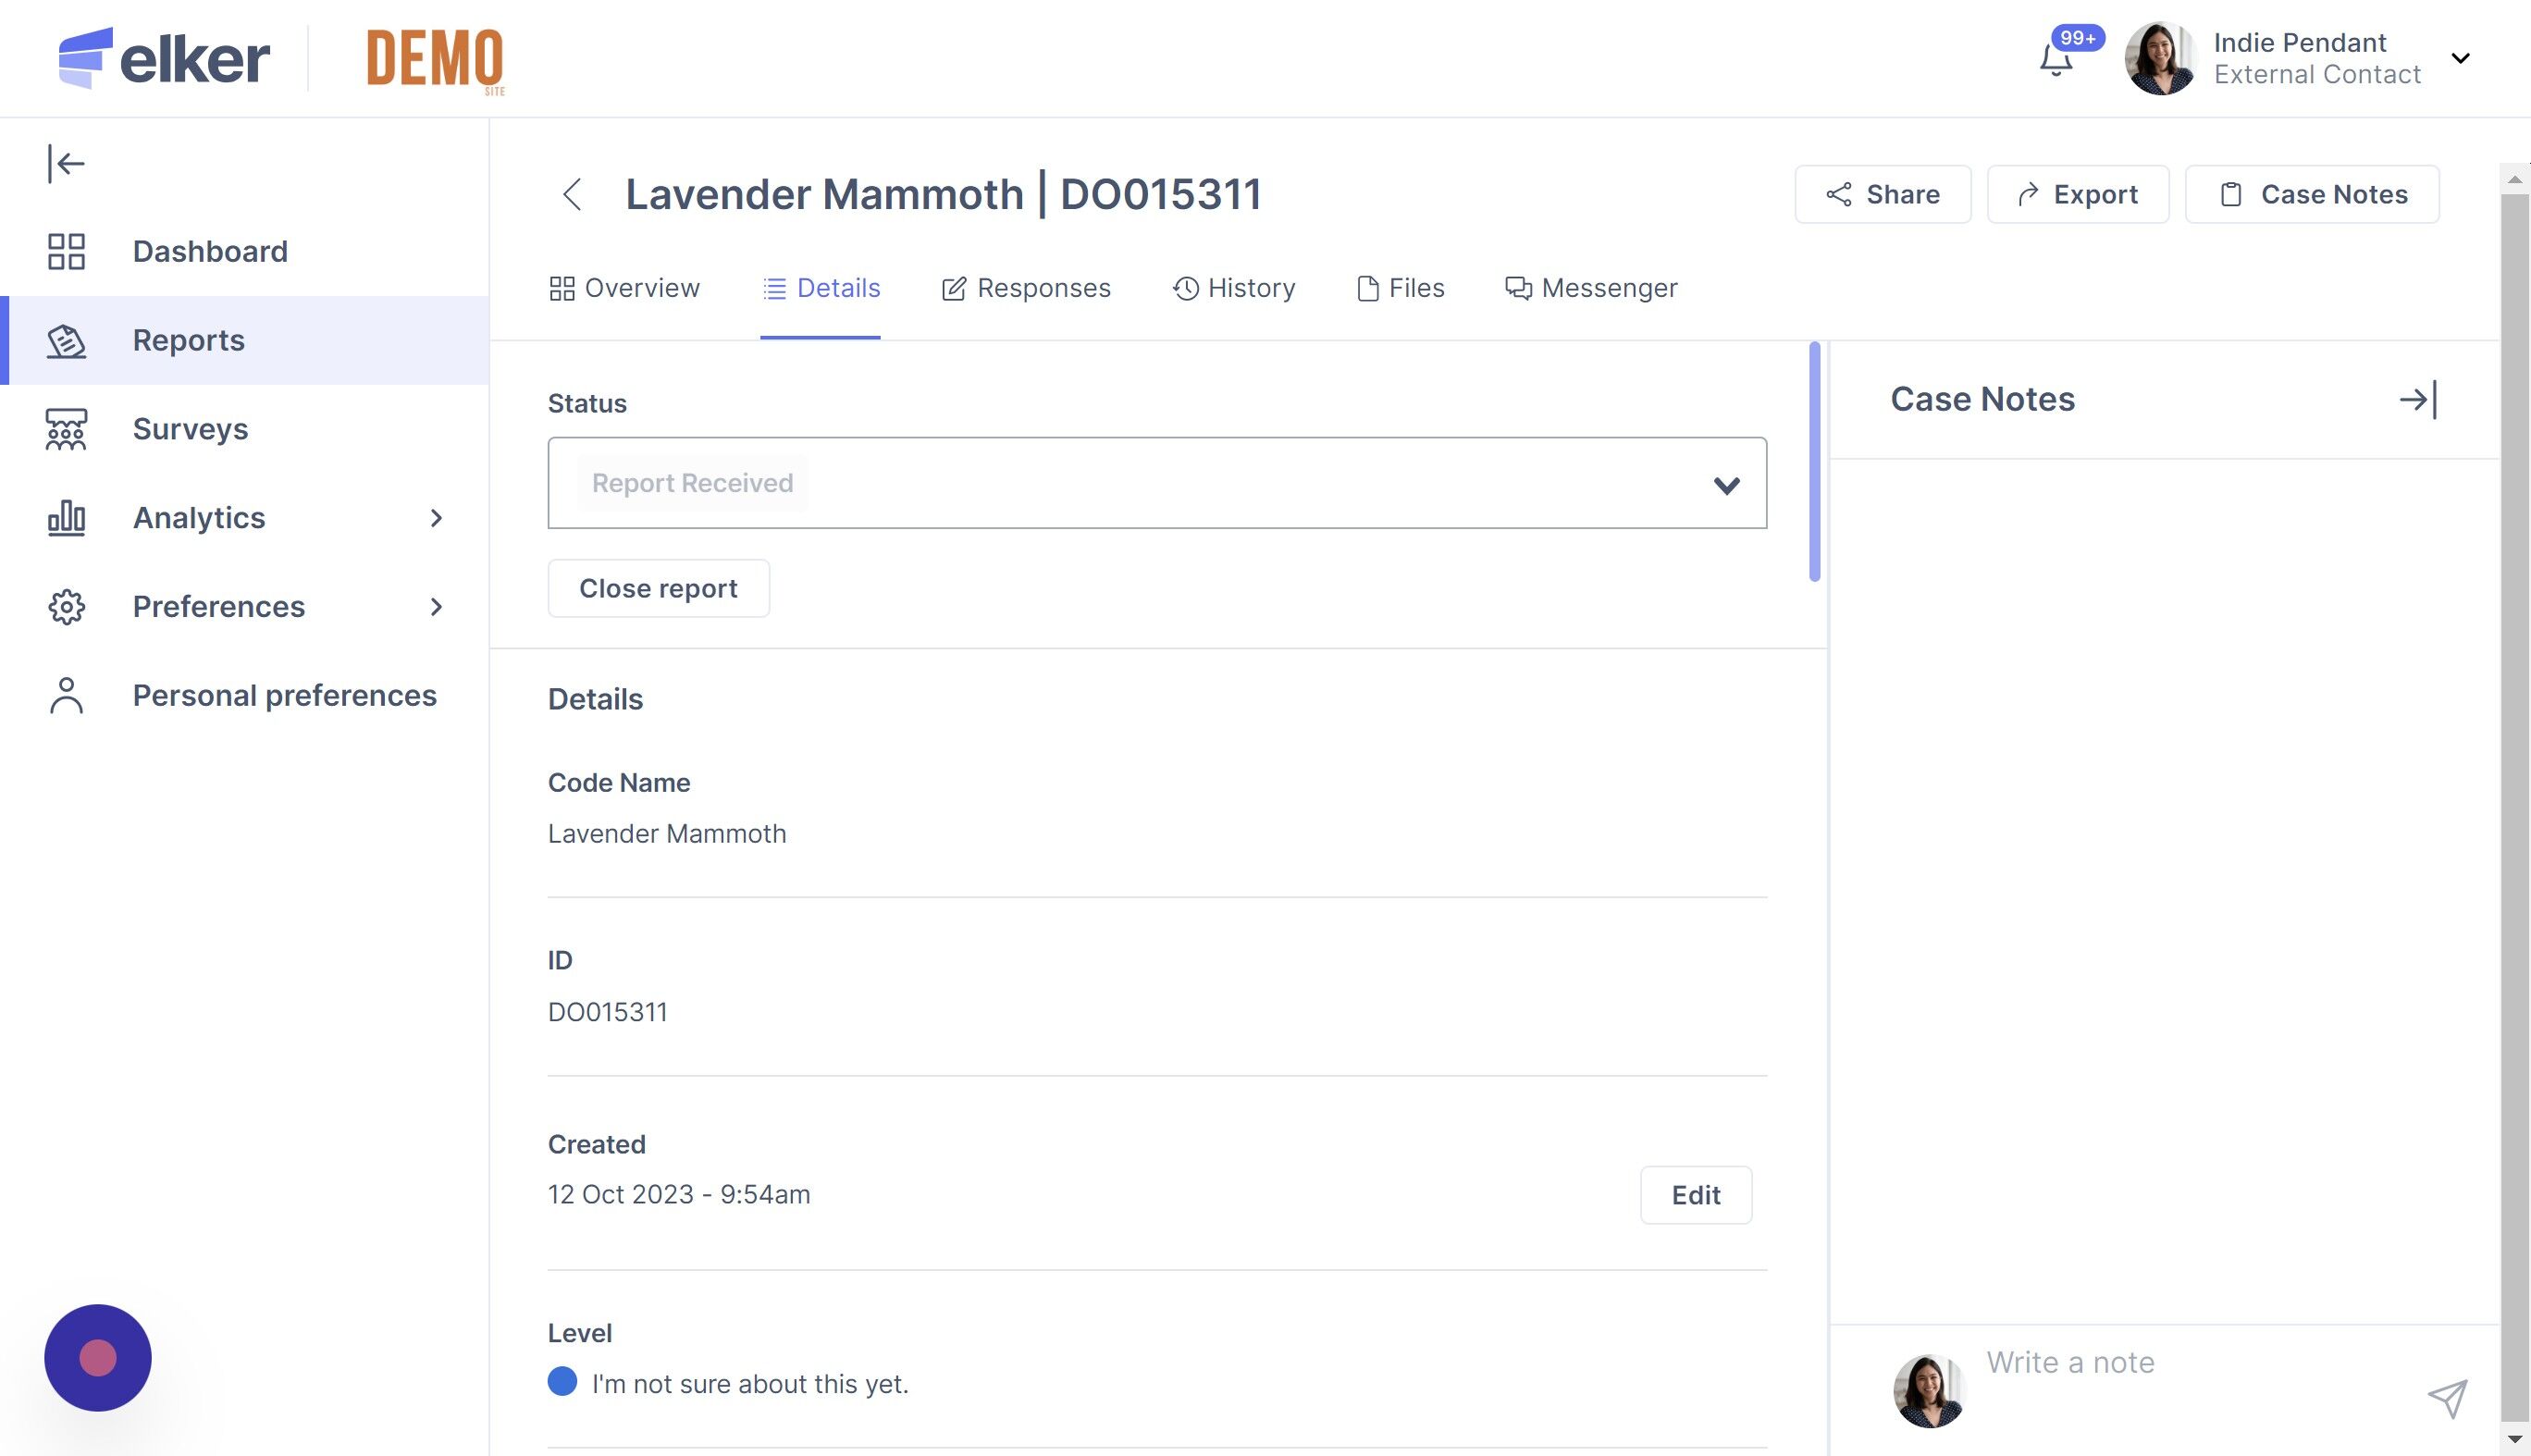Open notifications bell with 99+ badge

2056,60
